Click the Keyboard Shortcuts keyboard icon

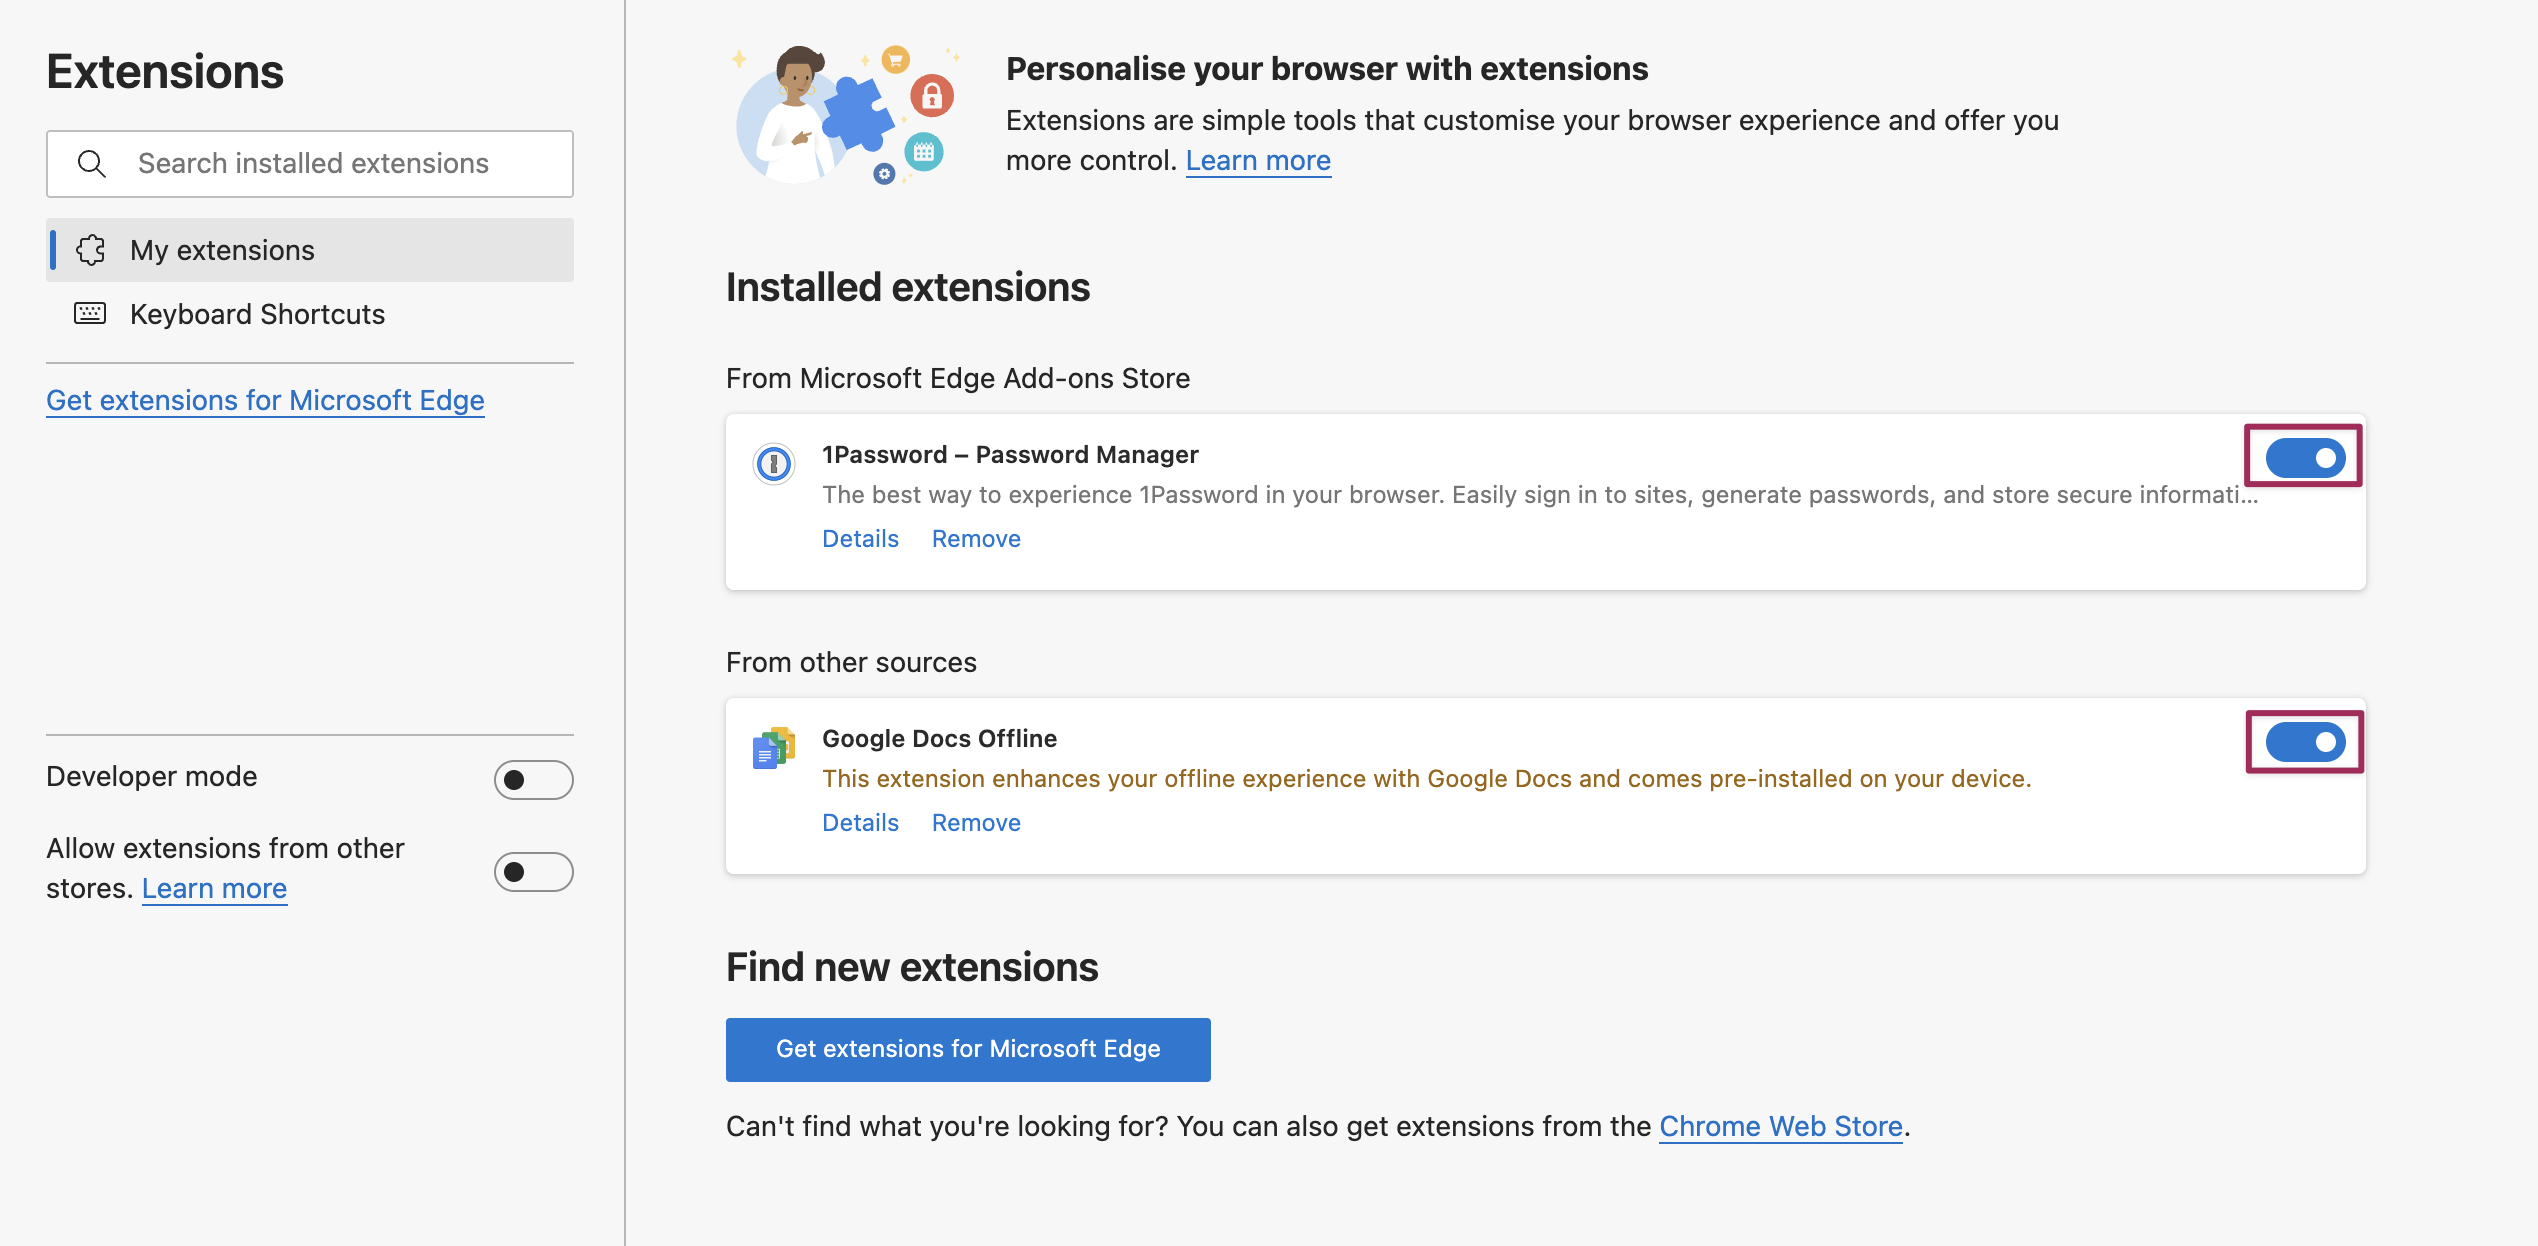pyautogui.click(x=90, y=314)
